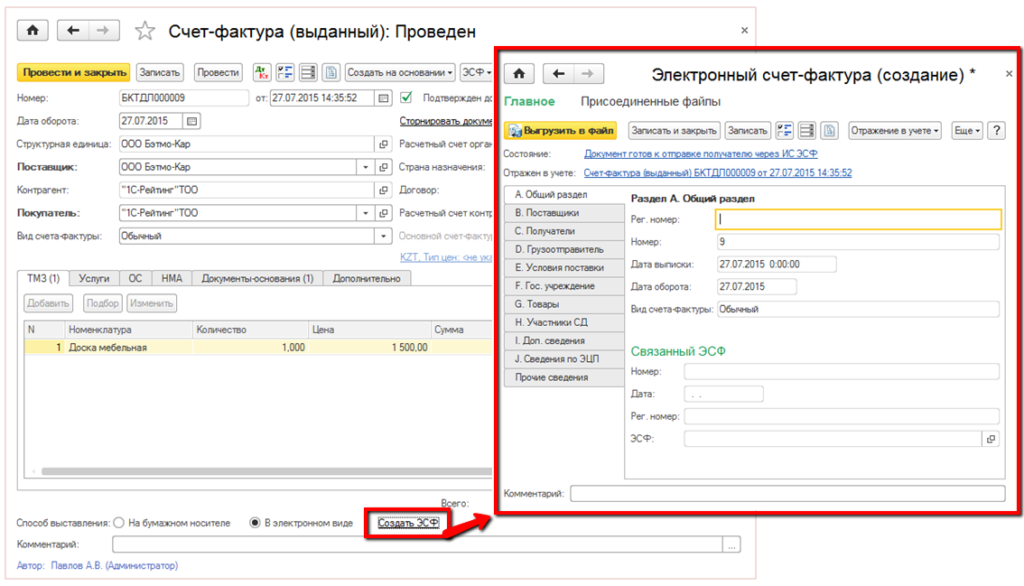
Task: Open 'Создать на основании' dropdown menu
Action: click(400, 73)
